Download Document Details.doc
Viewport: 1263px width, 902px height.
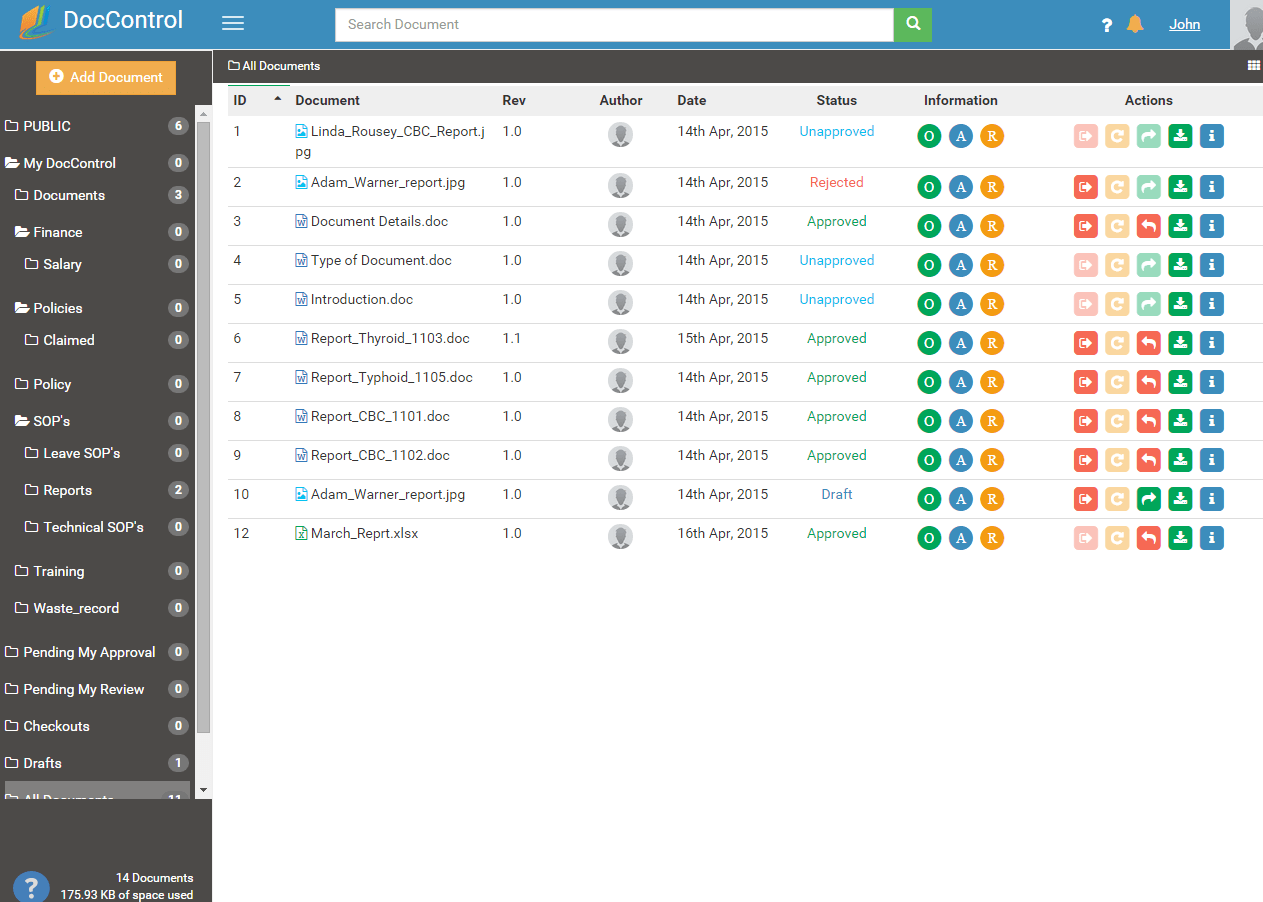[x=1180, y=226]
